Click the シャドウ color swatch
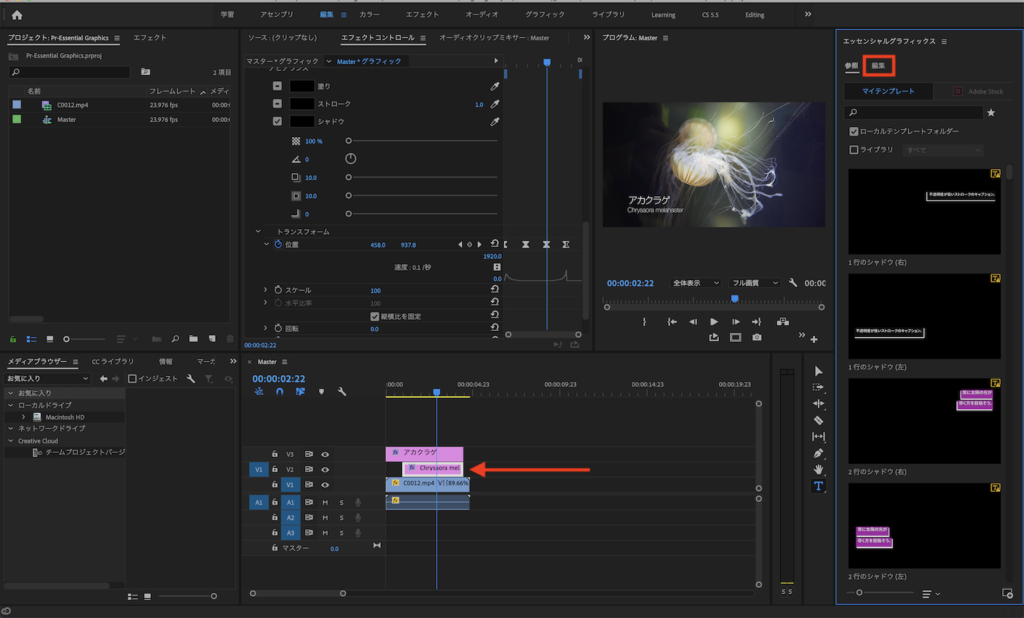The height and width of the screenshot is (618, 1024). click(303, 121)
